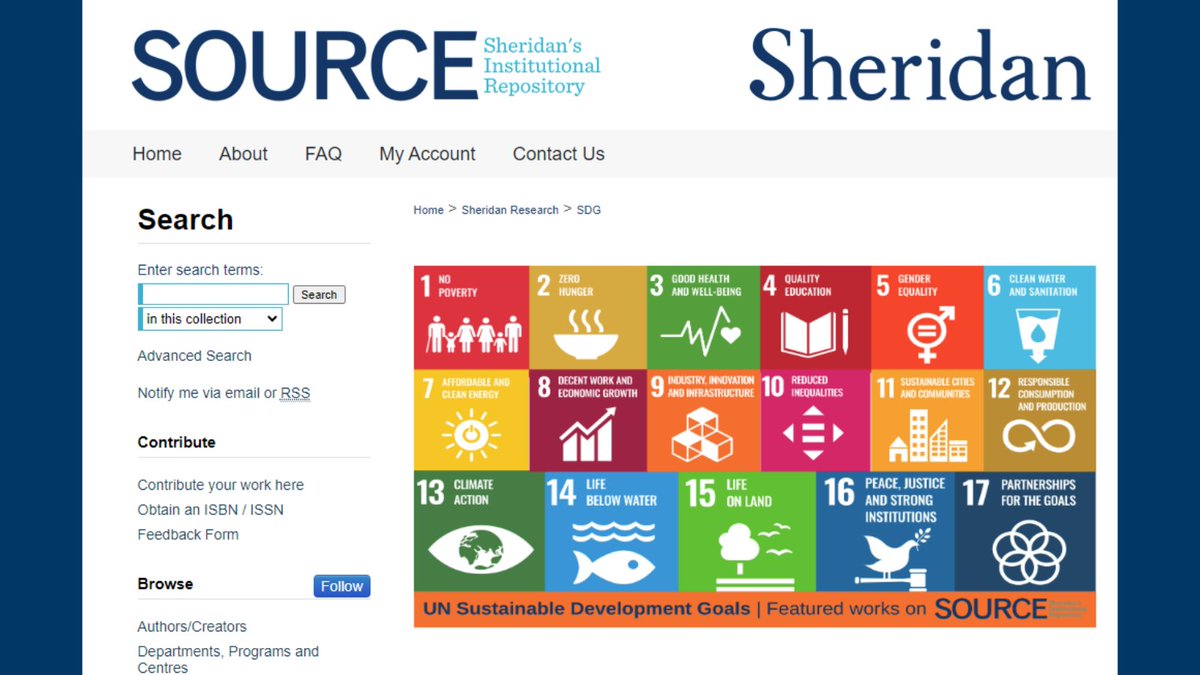The width and height of the screenshot is (1200, 675).
Task: Open Good Health and Well-Being goal 3 tile
Action: 703,317
